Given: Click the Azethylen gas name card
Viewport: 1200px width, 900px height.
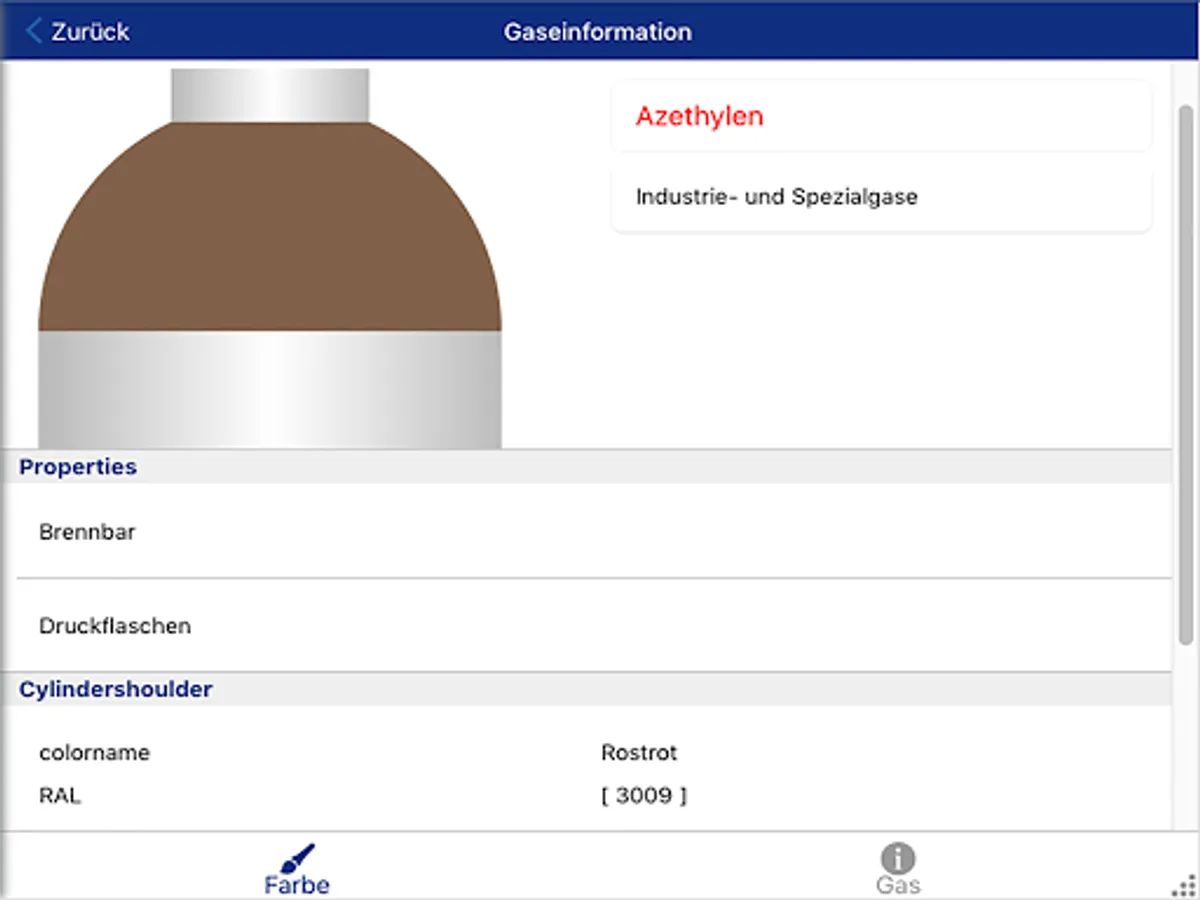Looking at the screenshot, I should [x=881, y=116].
